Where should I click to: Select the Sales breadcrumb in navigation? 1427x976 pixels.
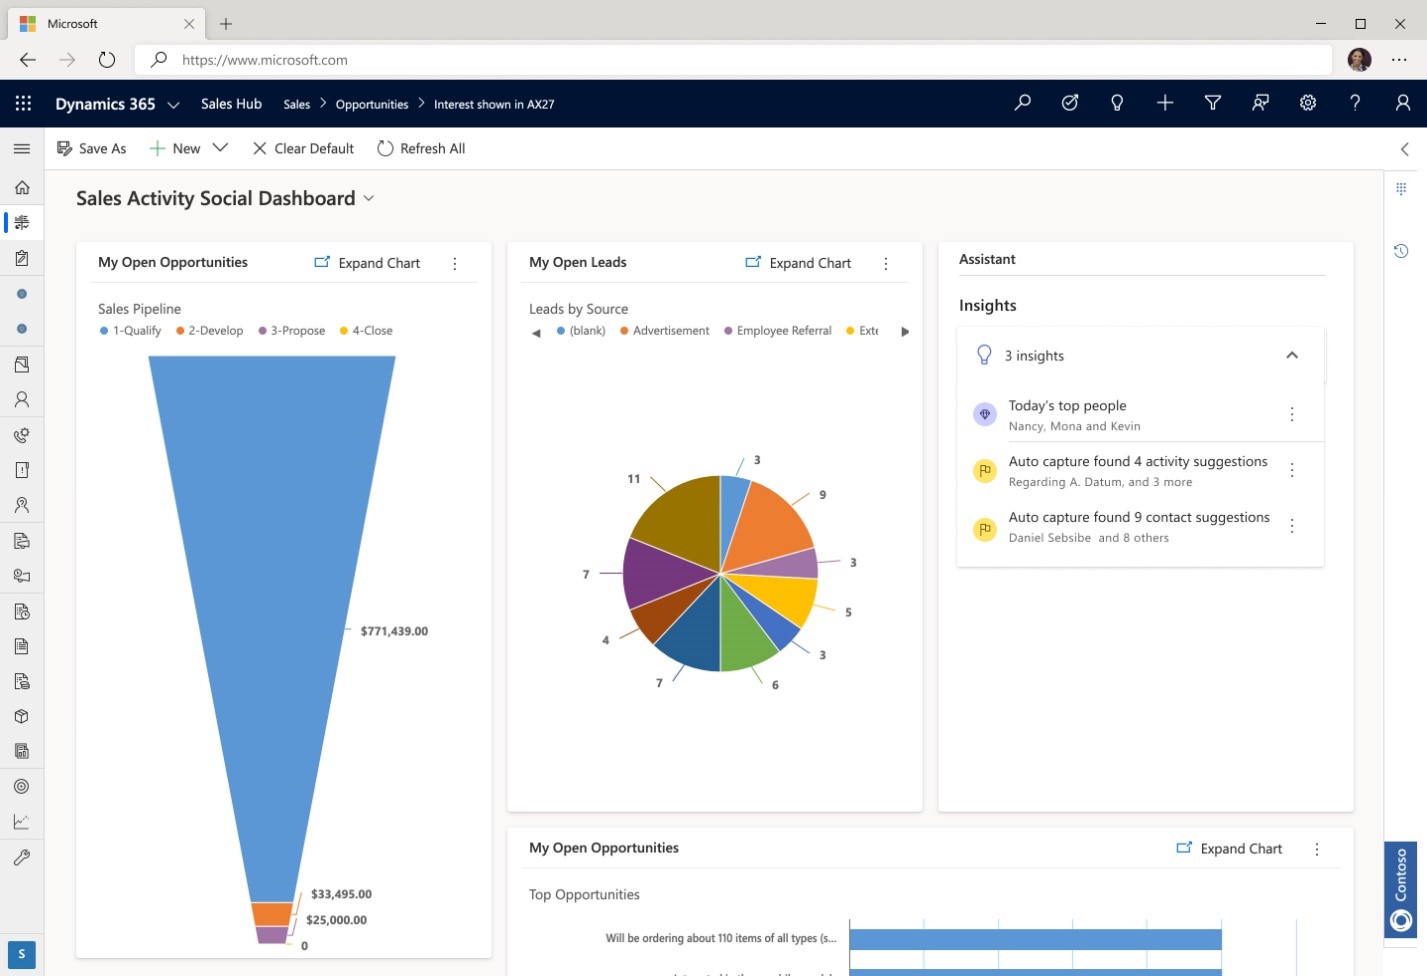click(x=296, y=104)
